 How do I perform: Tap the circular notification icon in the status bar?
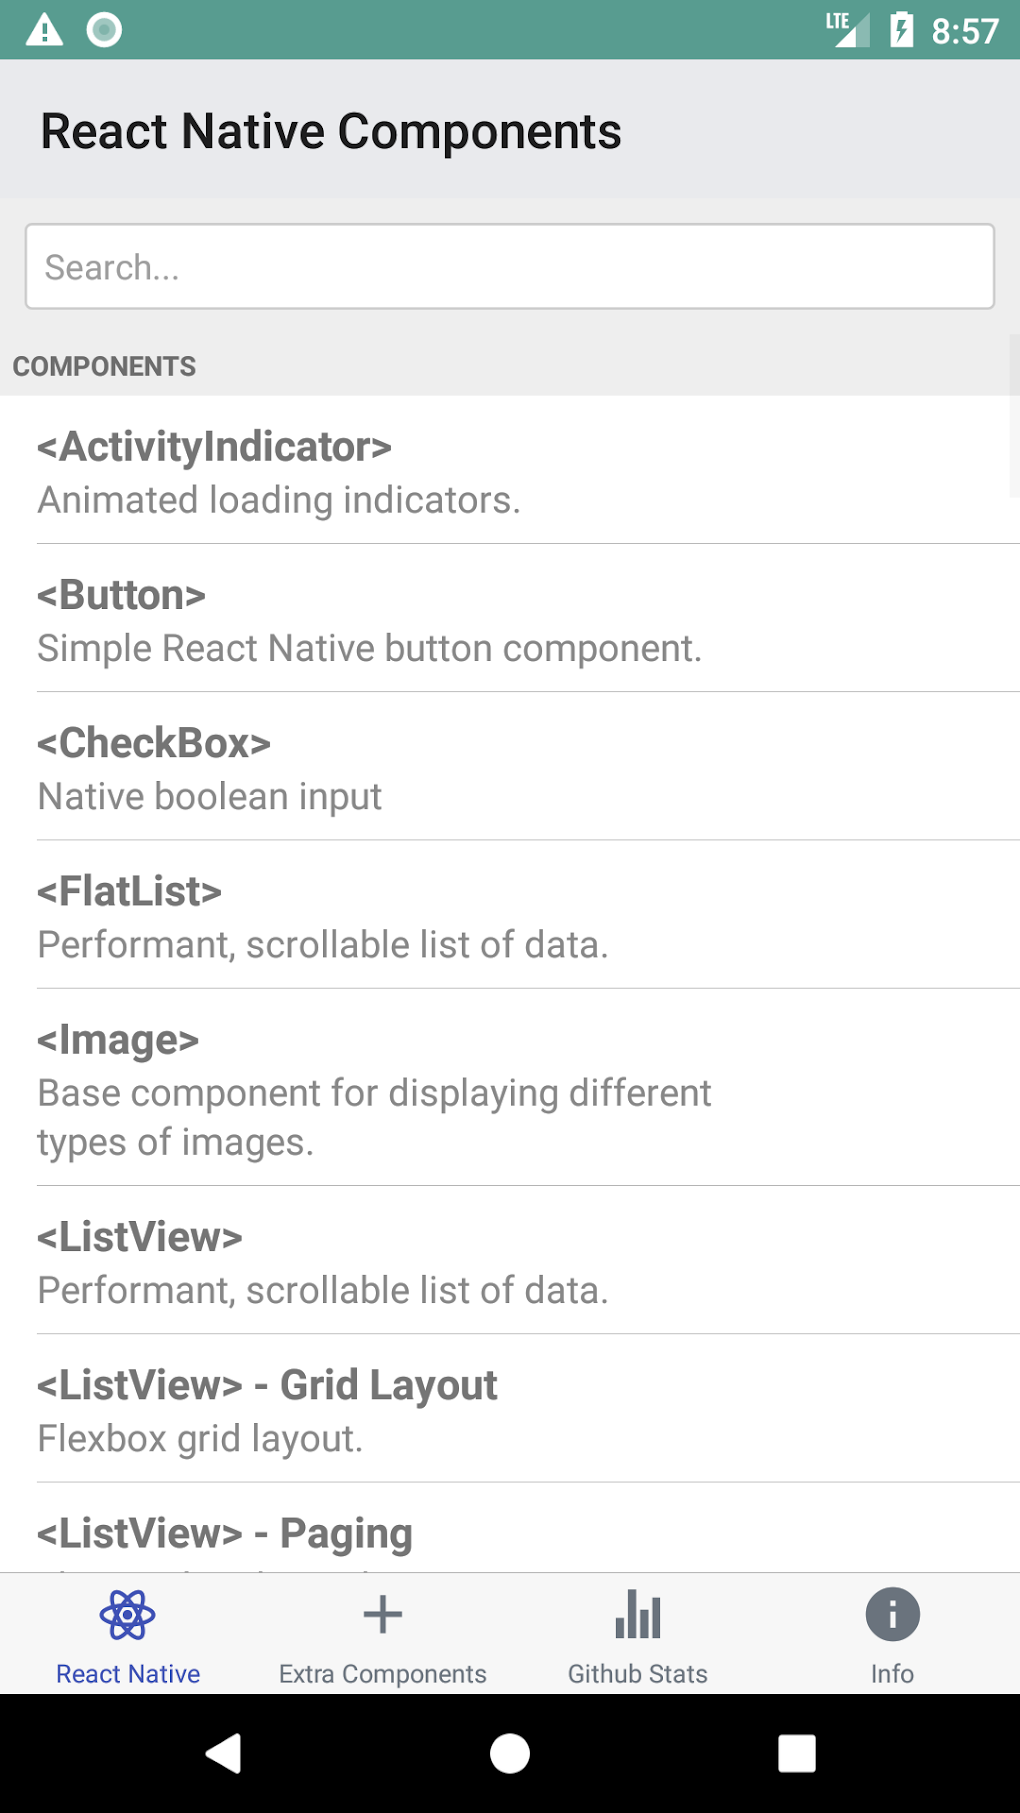(x=103, y=29)
